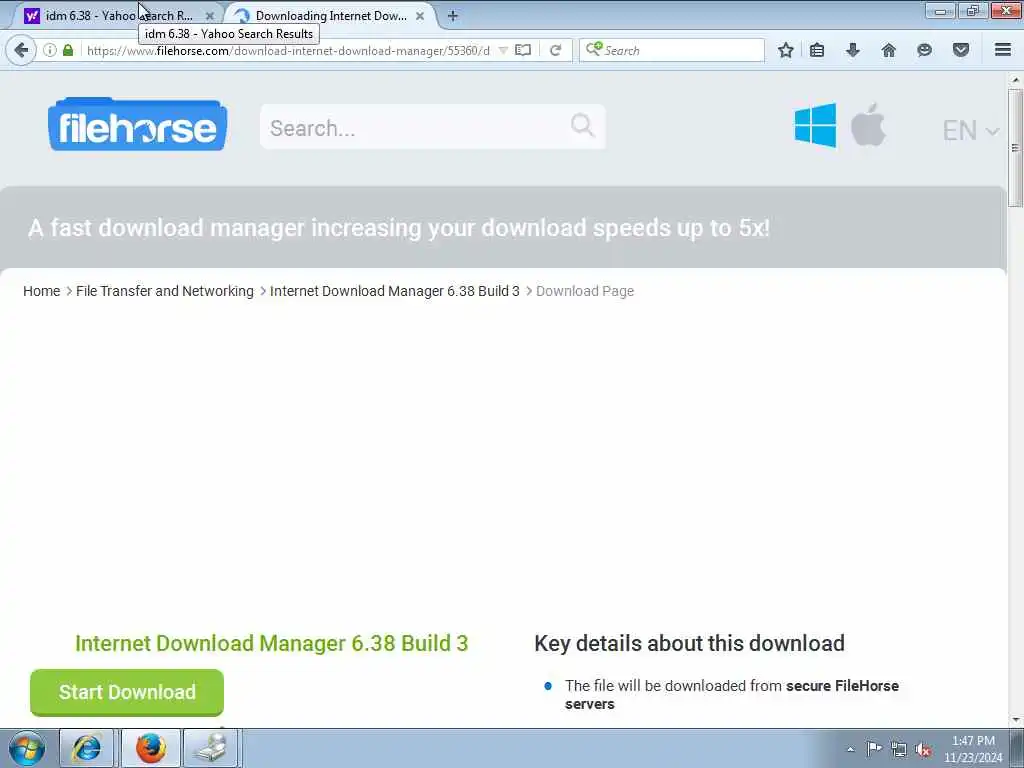Click the page vertical scrollbar thumb
Image resolution: width=1024 pixels, height=768 pixels.
pyautogui.click(x=1015, y=148)
